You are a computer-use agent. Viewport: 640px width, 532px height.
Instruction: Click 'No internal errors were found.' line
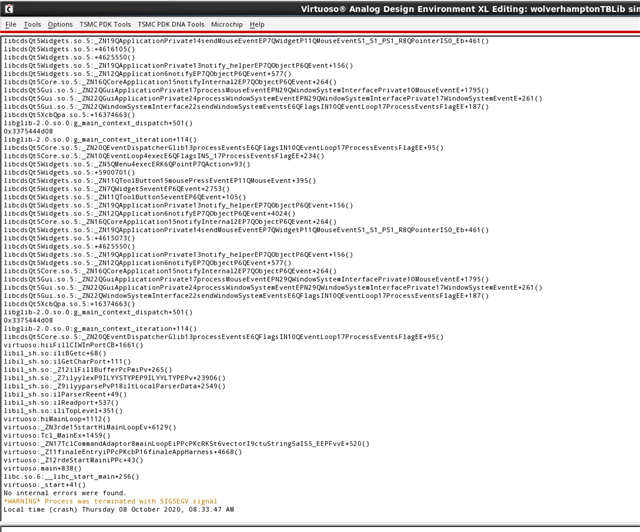[x=65, y=493]
